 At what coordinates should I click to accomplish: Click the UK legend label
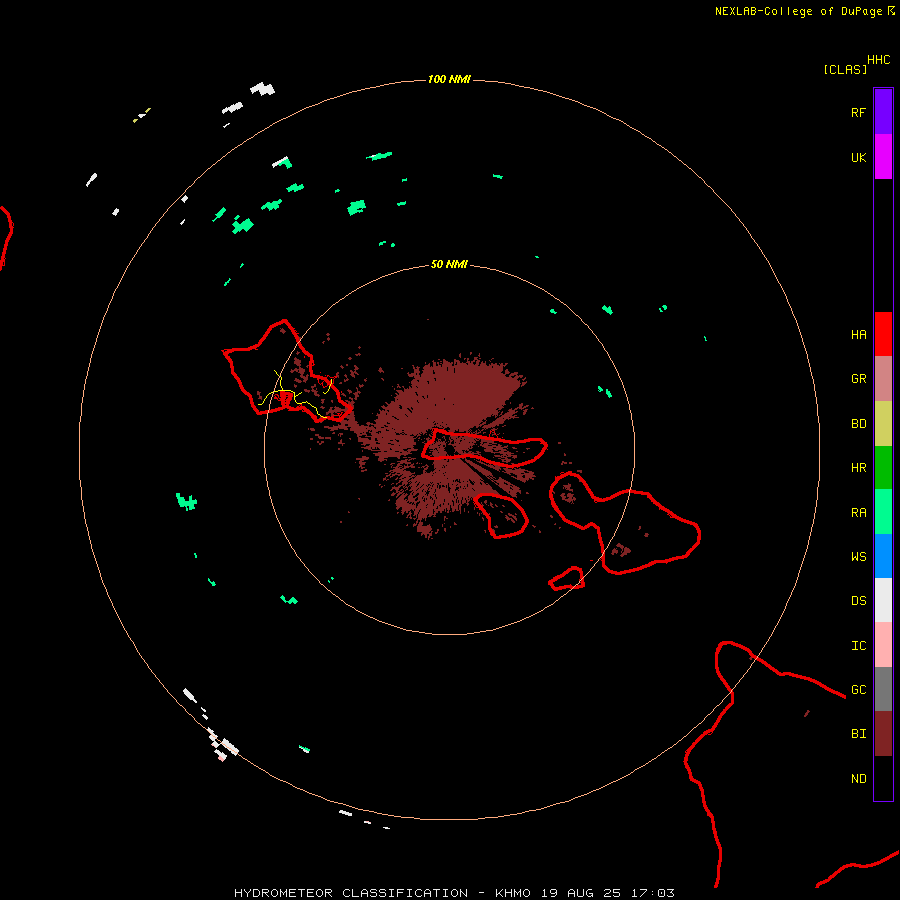coord(858,158)
